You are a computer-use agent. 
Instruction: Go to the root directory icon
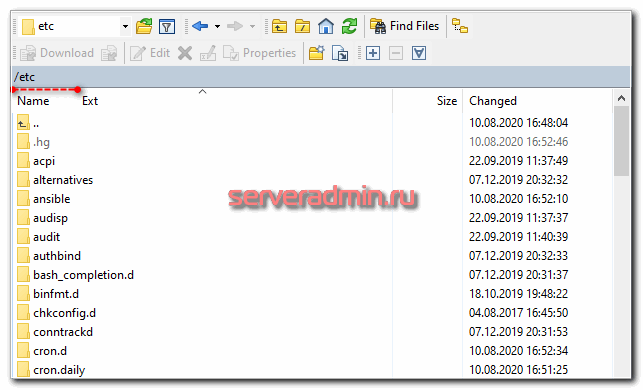[303, 27]
